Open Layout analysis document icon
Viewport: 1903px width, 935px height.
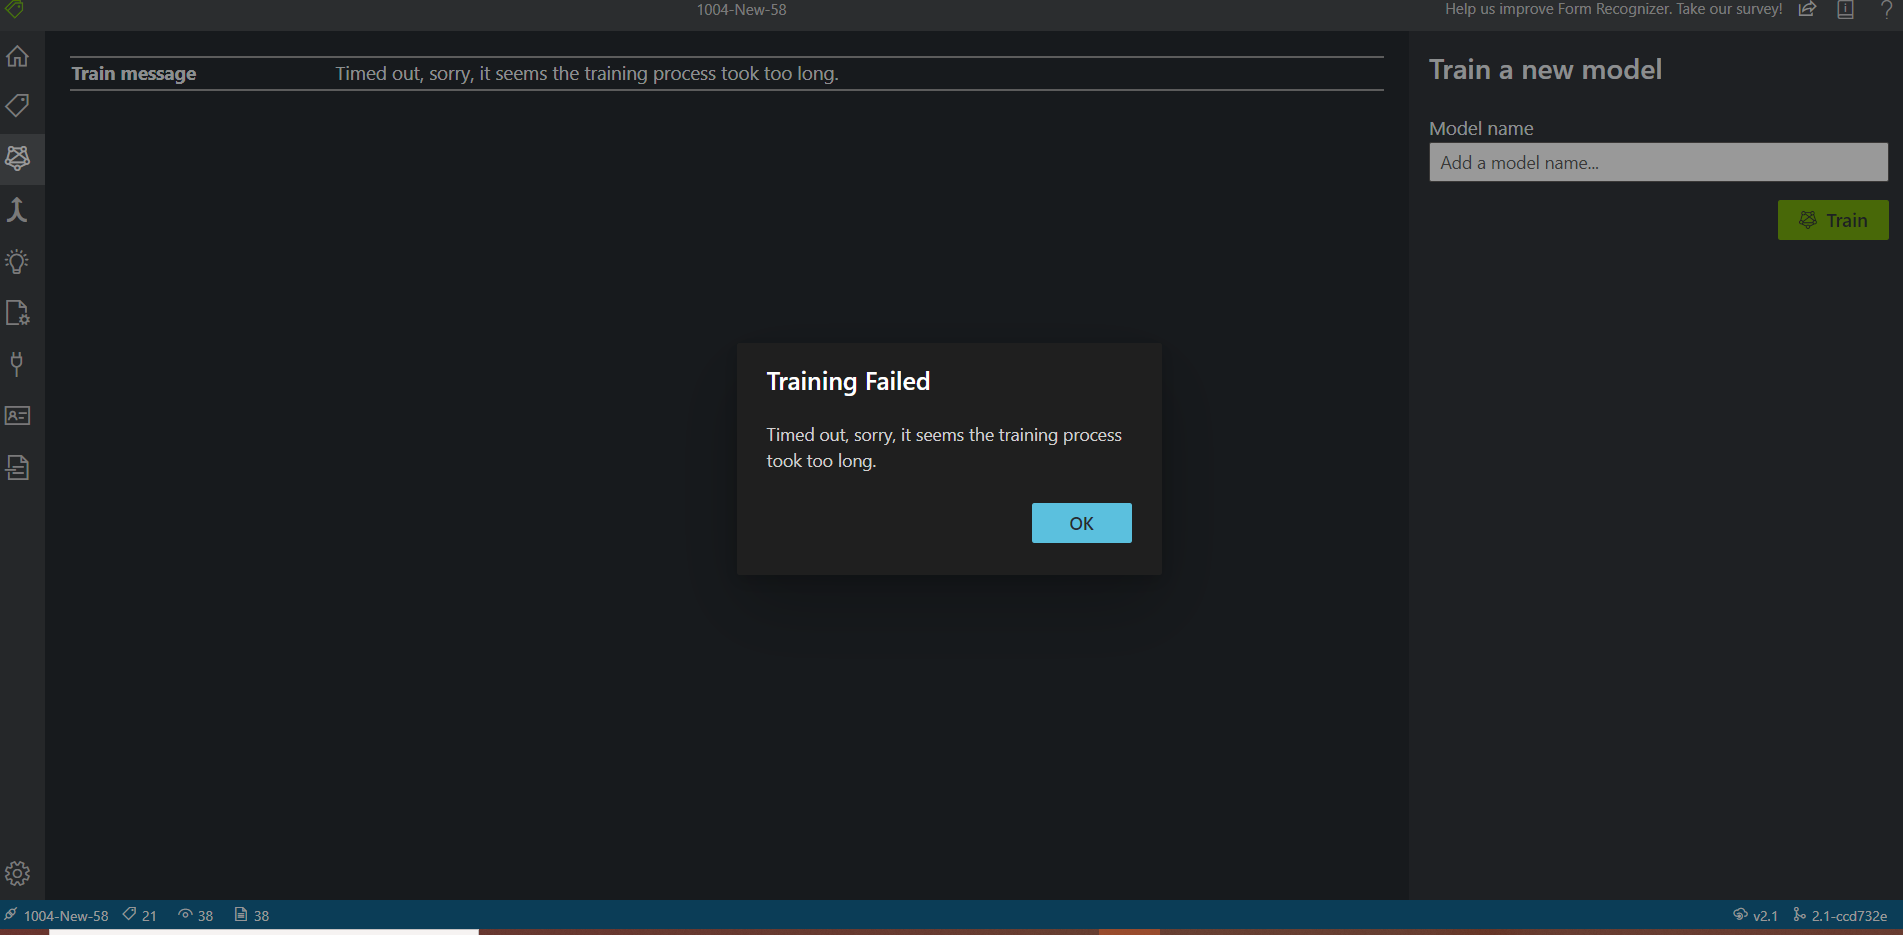click(17, 467)
